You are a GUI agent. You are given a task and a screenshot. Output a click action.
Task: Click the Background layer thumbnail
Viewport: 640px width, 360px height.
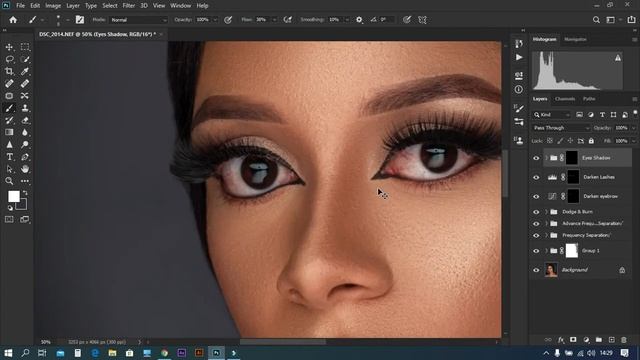click(x=551, y=270)
